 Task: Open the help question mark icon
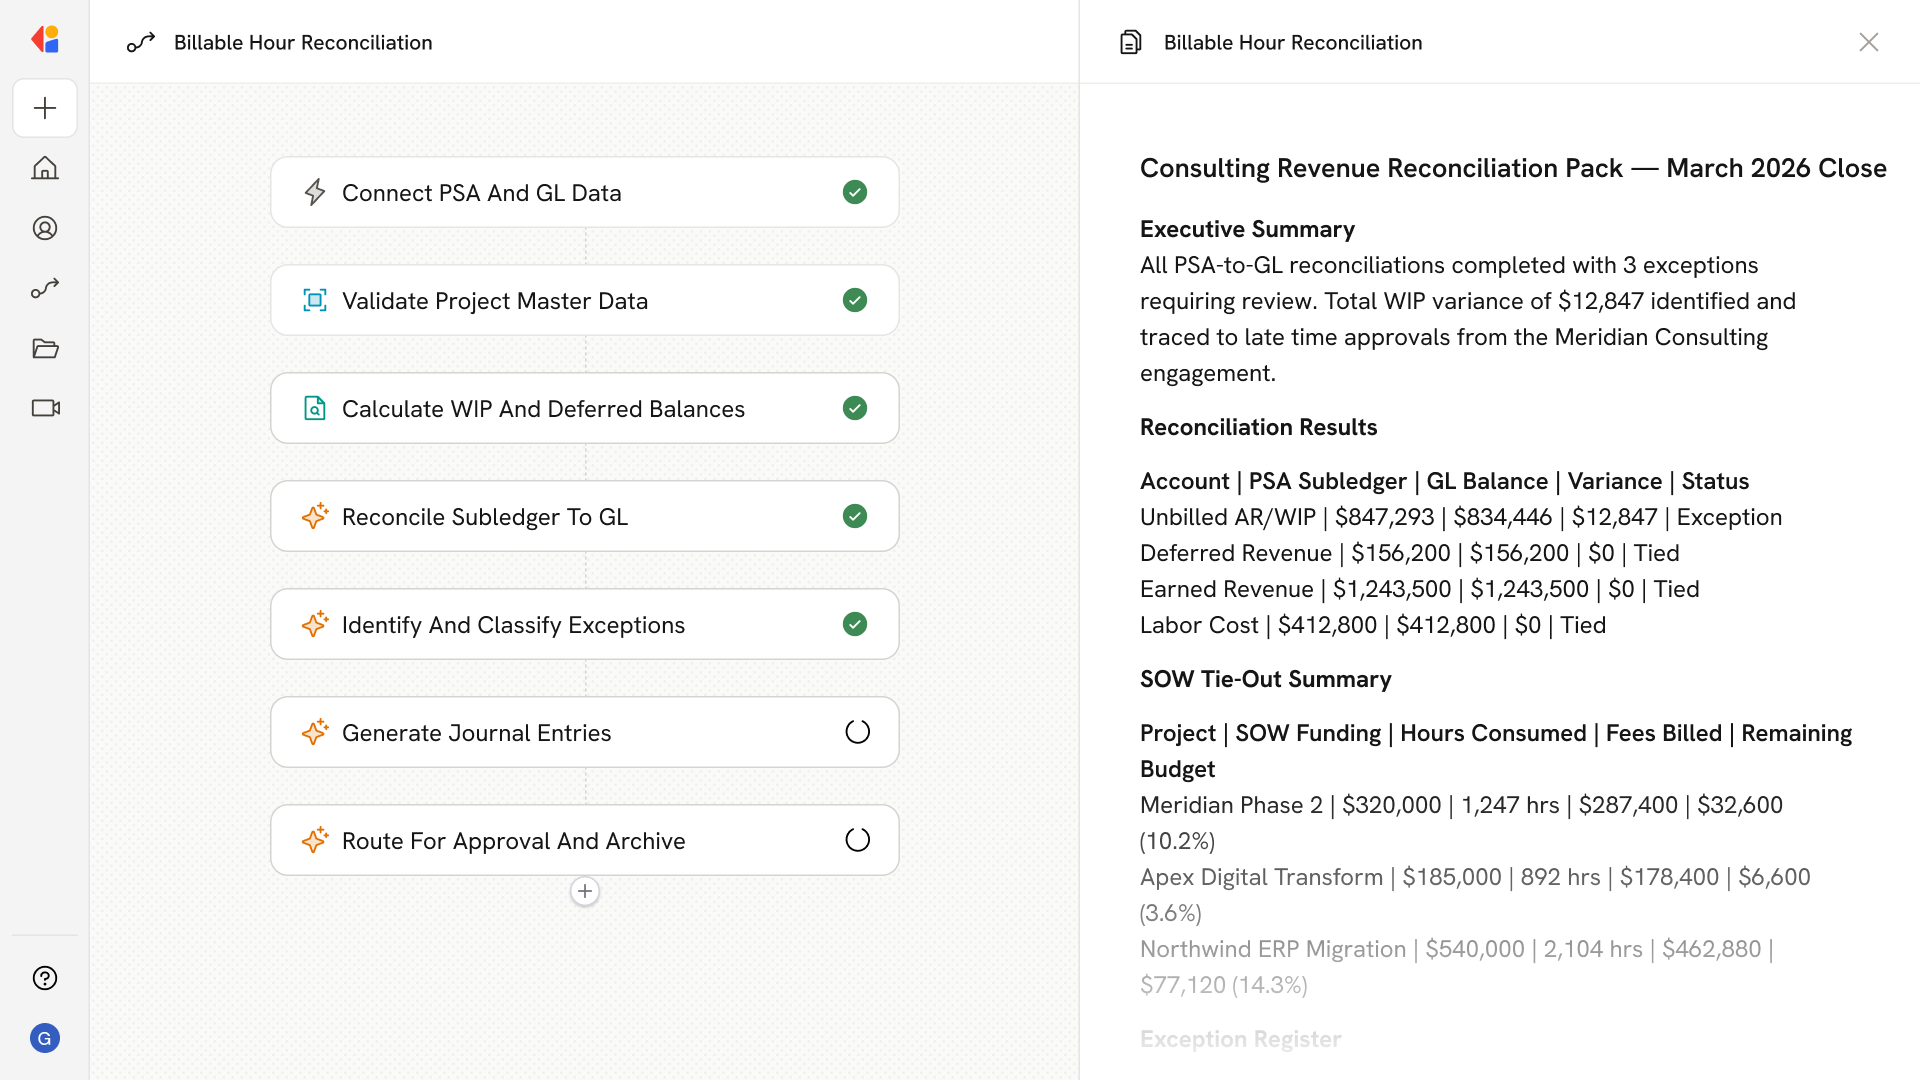tap(45, 978)
